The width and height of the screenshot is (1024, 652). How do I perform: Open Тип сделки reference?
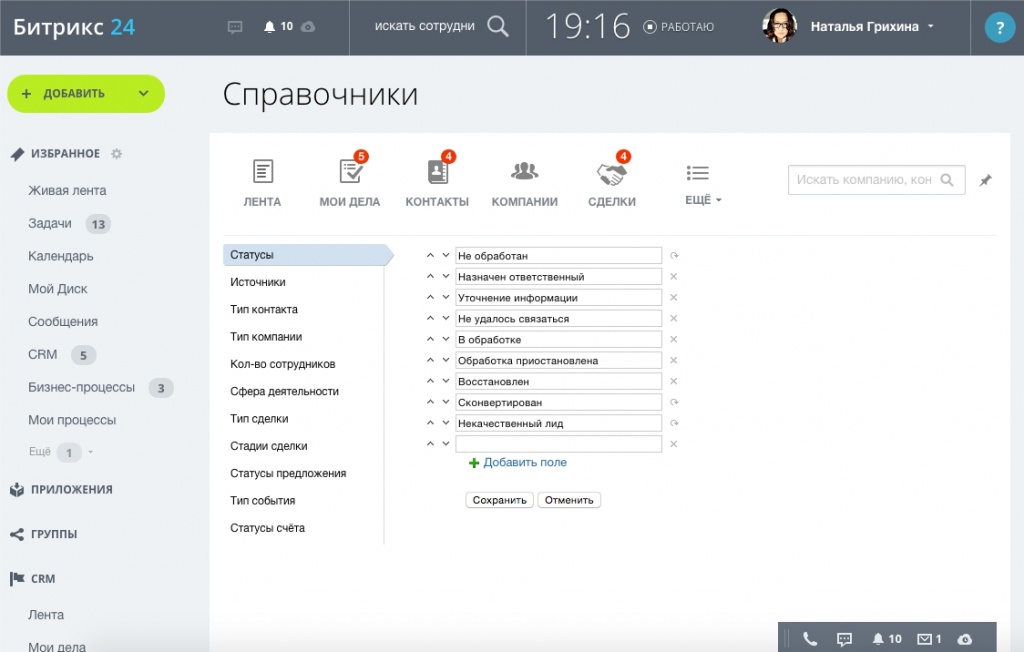click(259, 419)
